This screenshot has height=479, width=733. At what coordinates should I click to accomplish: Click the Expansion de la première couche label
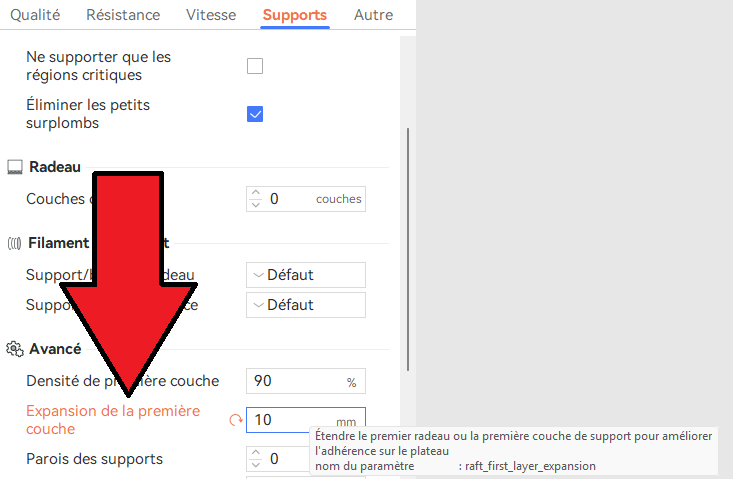pyautogui.click(x=113, y=420)
